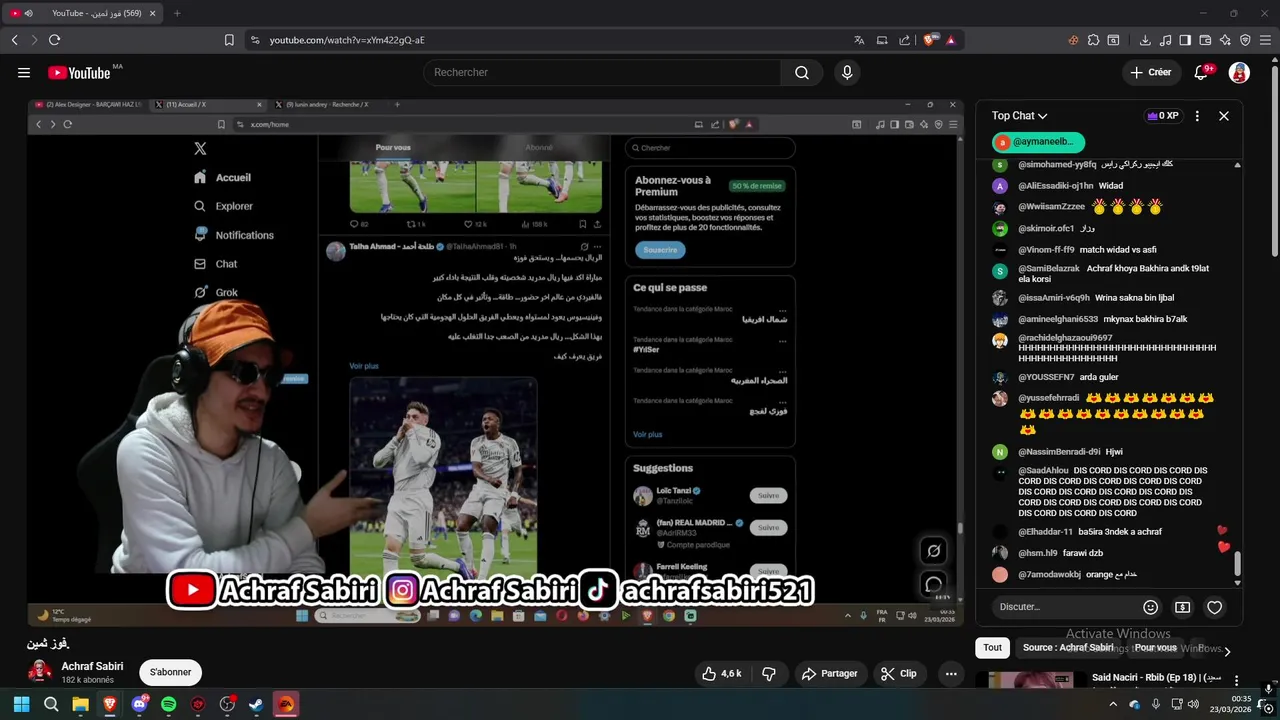Start voice search with the microphone icon
The image size is (1280, 720).
(x=847, y=72)
